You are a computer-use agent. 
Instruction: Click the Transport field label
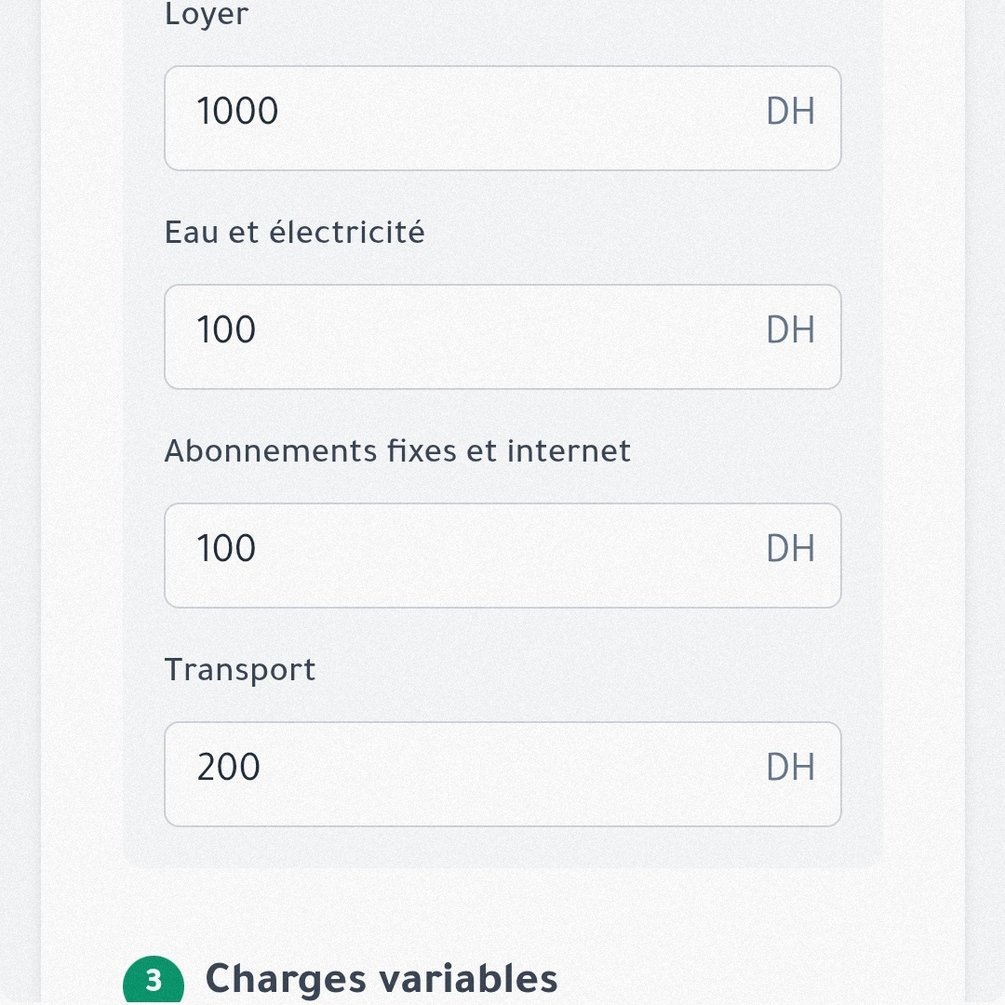(239, 670)
